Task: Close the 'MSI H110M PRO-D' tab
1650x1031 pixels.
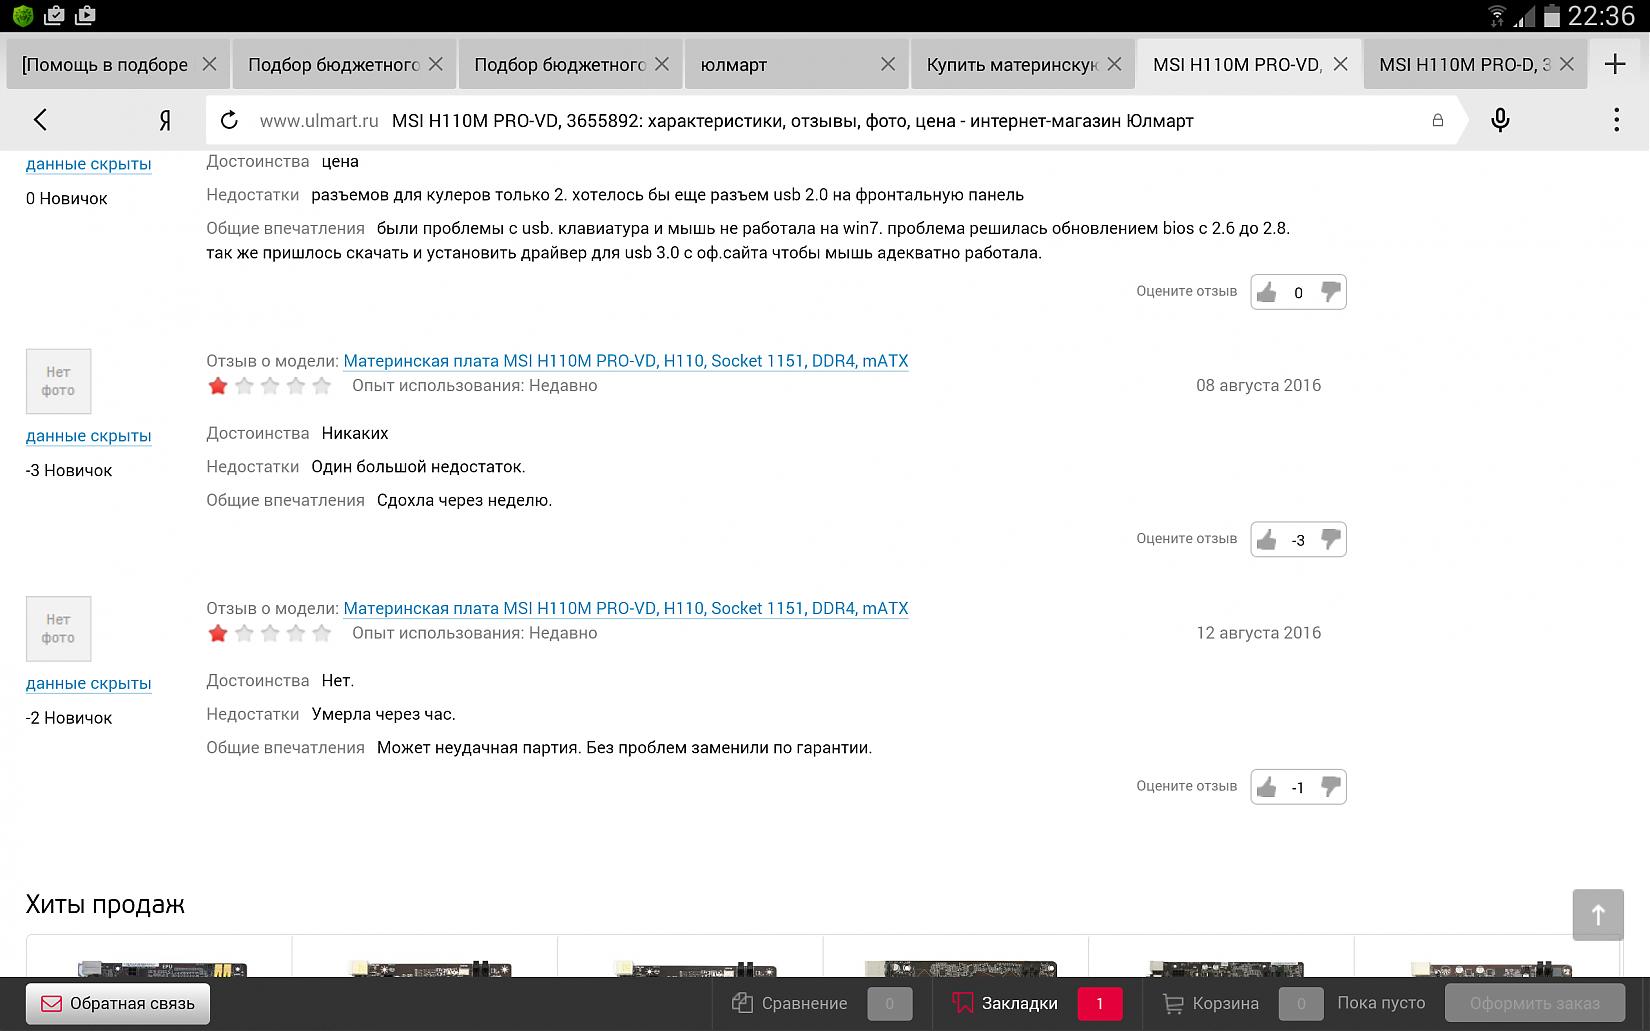Action: [x=1567, y=64]
